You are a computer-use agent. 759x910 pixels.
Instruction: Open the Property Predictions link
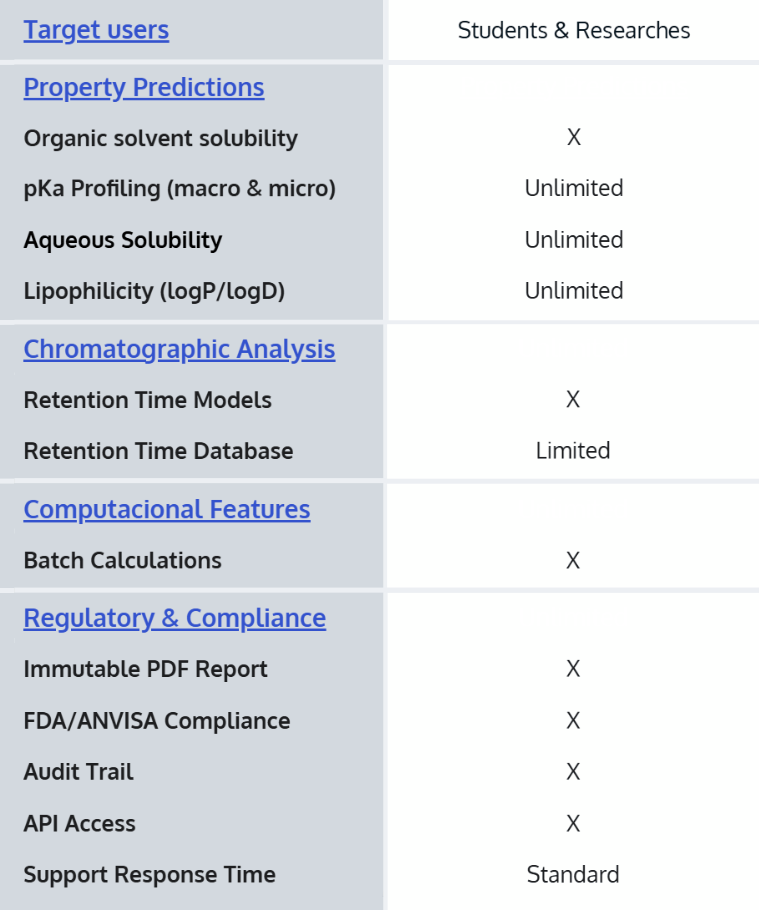(144, 87)
